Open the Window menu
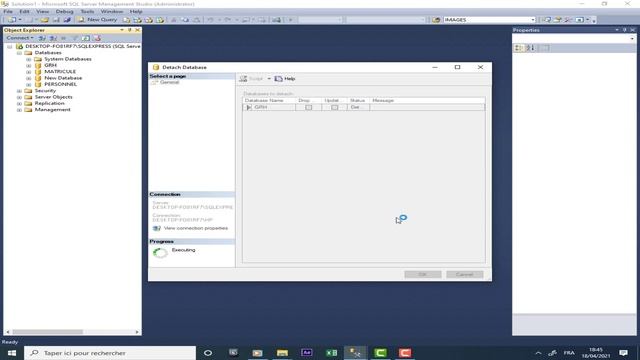 coord(112,11)
